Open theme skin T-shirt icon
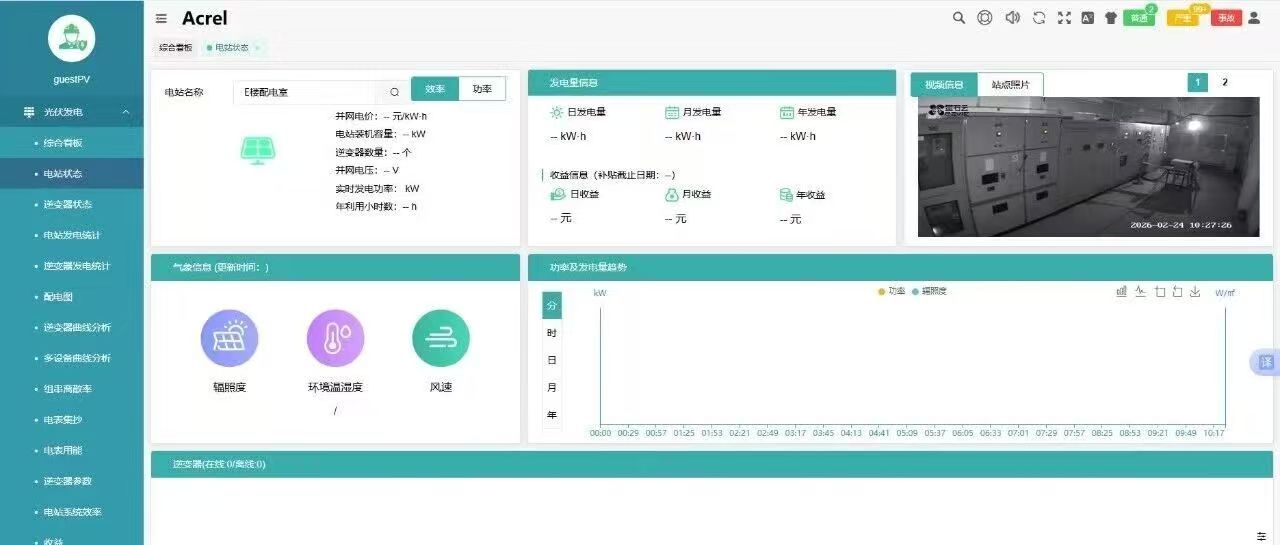1280x545 pixels. coord(1110,18)
